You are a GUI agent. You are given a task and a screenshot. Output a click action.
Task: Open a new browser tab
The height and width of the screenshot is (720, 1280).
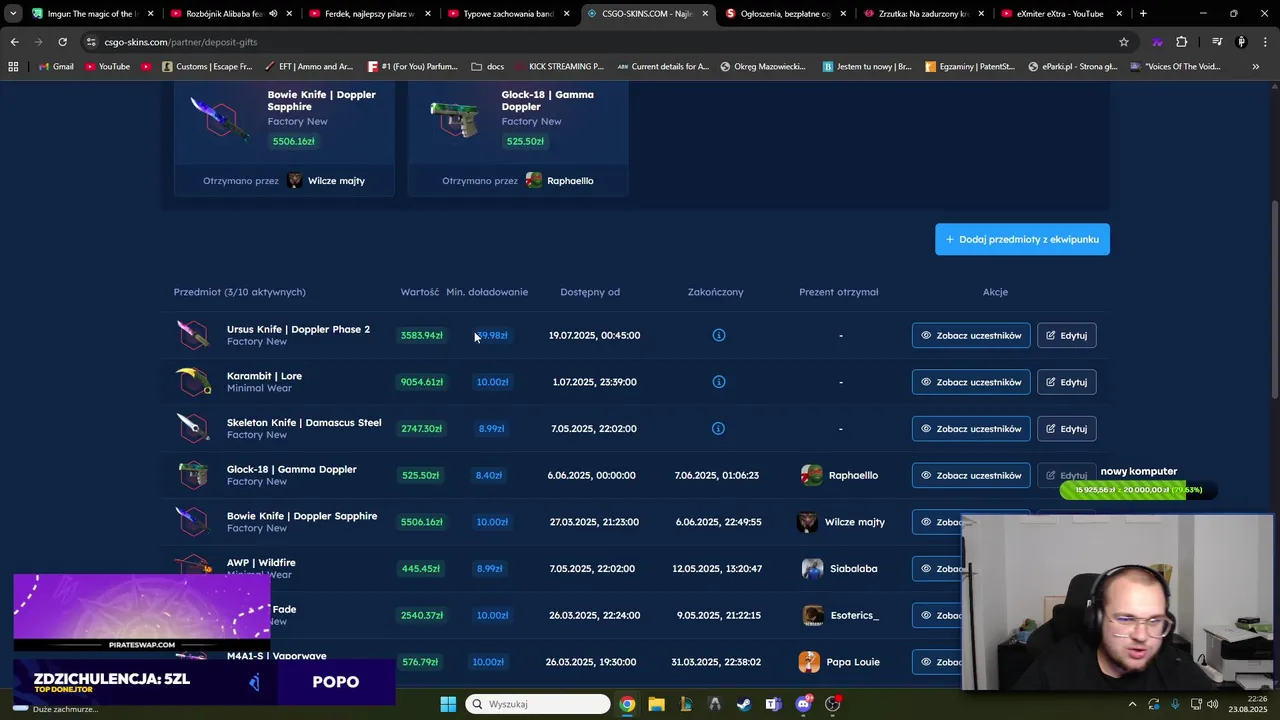click(1143, 14)
